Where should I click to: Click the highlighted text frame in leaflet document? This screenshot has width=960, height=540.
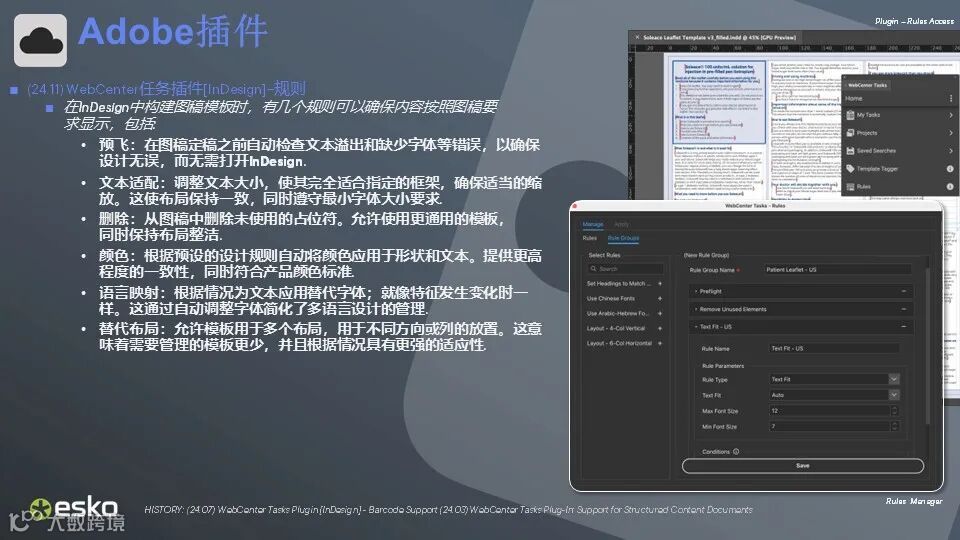pos(719,102)
